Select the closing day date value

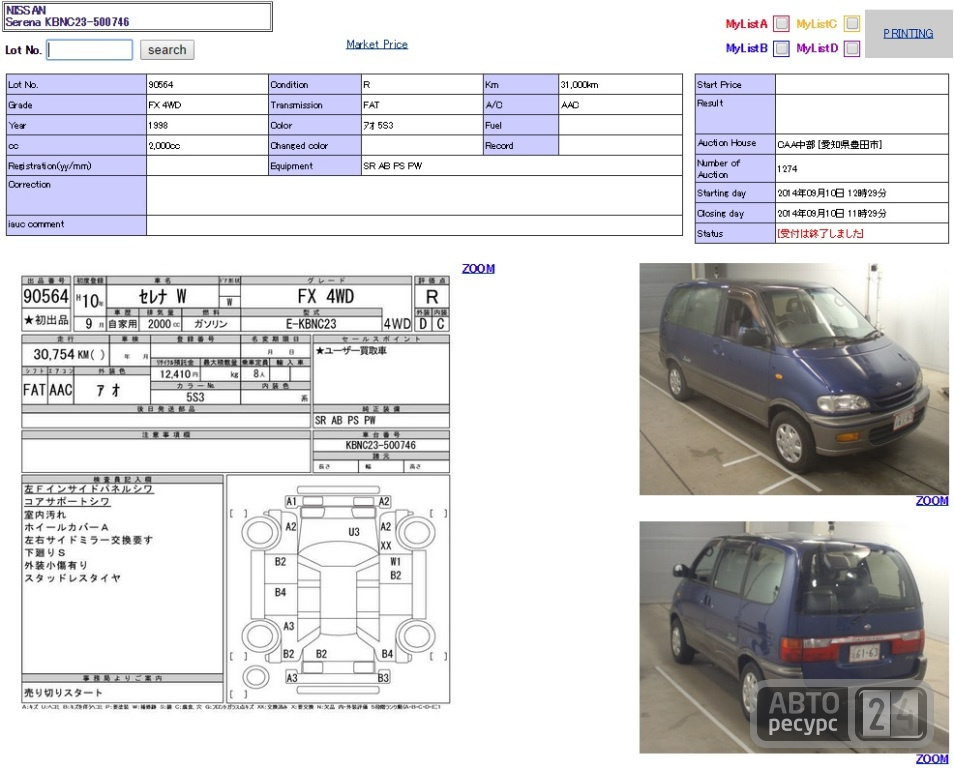[x=832, y=214]
